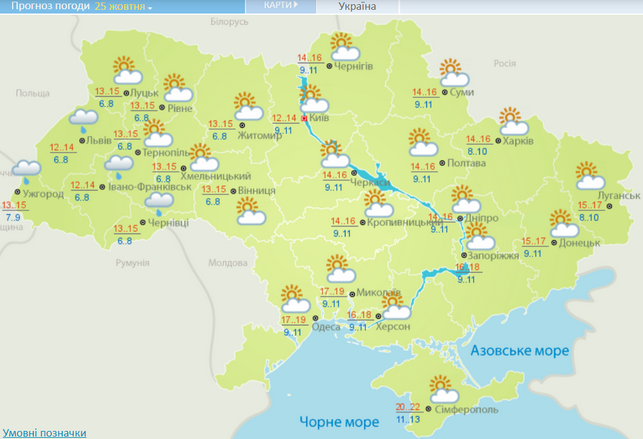The width and height of the screenshot is (643, 439).
Task: Open the Умовні позначки legend link
Action: pyautogui.click(x=43, y=432)
